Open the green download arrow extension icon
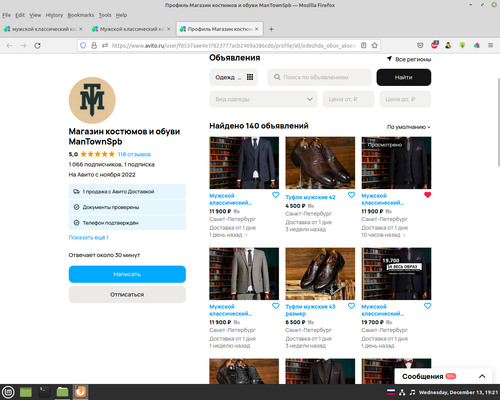This screenshot has height=400, width=500. point(462,45)
